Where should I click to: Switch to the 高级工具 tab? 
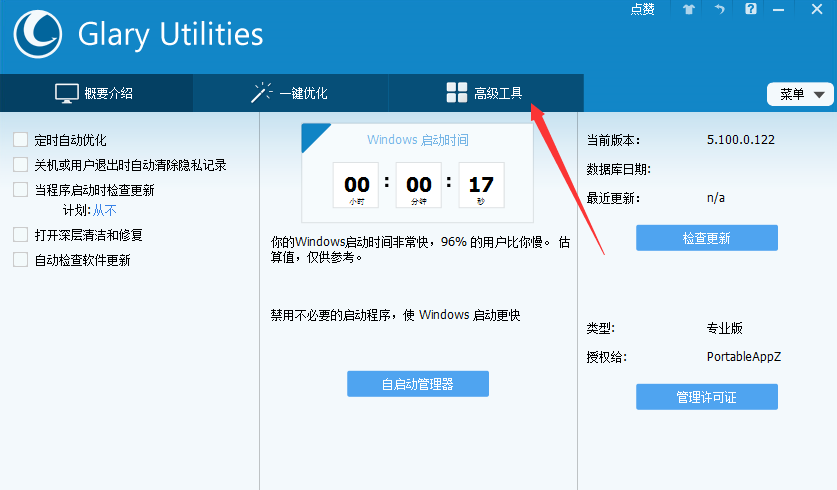coord(486,93)
